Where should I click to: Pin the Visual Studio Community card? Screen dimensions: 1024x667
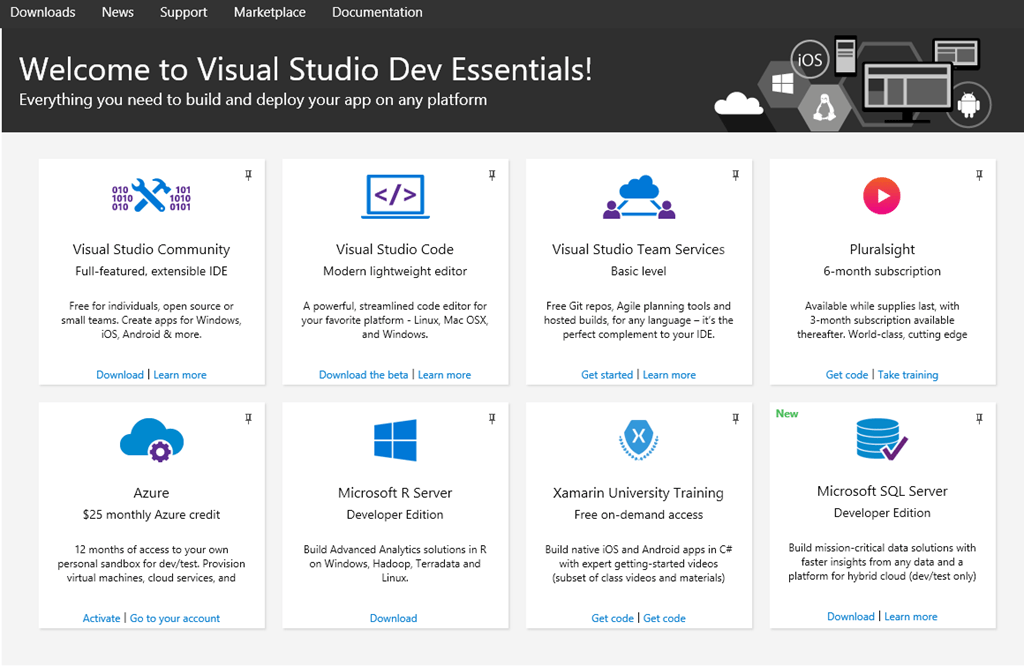pos(248,175)
